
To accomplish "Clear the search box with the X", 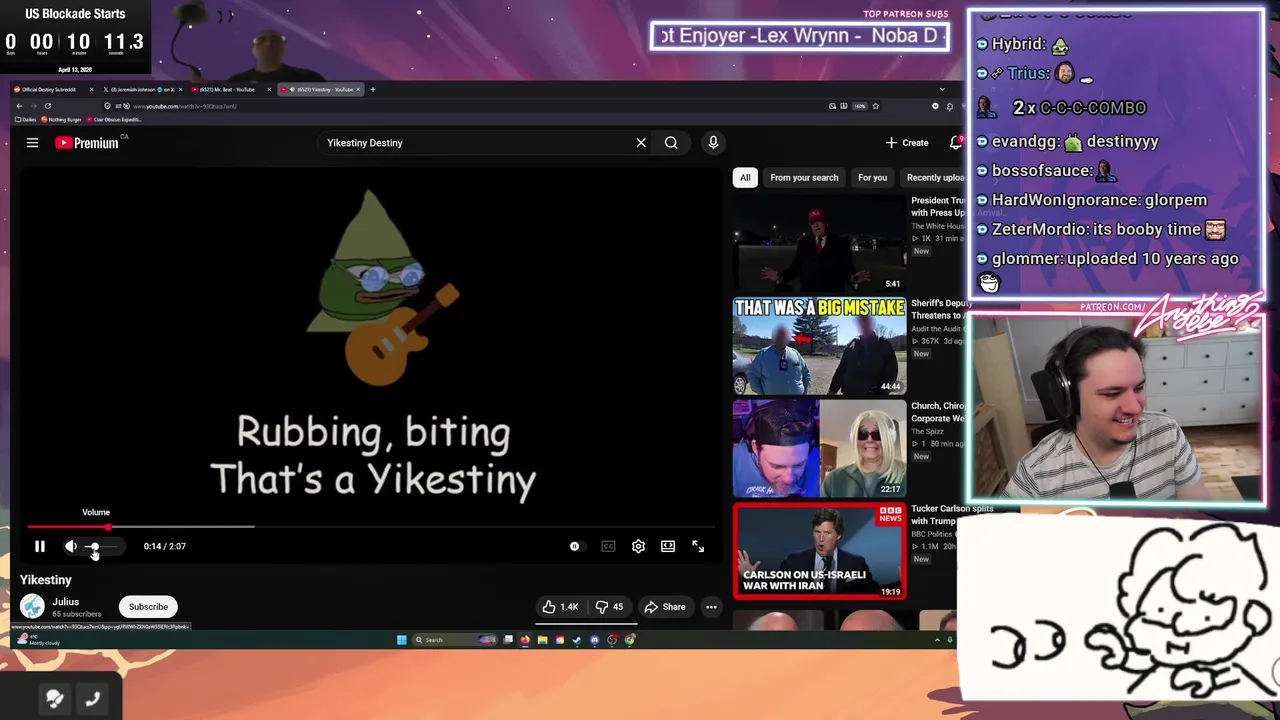I will [x=641, y=143].
